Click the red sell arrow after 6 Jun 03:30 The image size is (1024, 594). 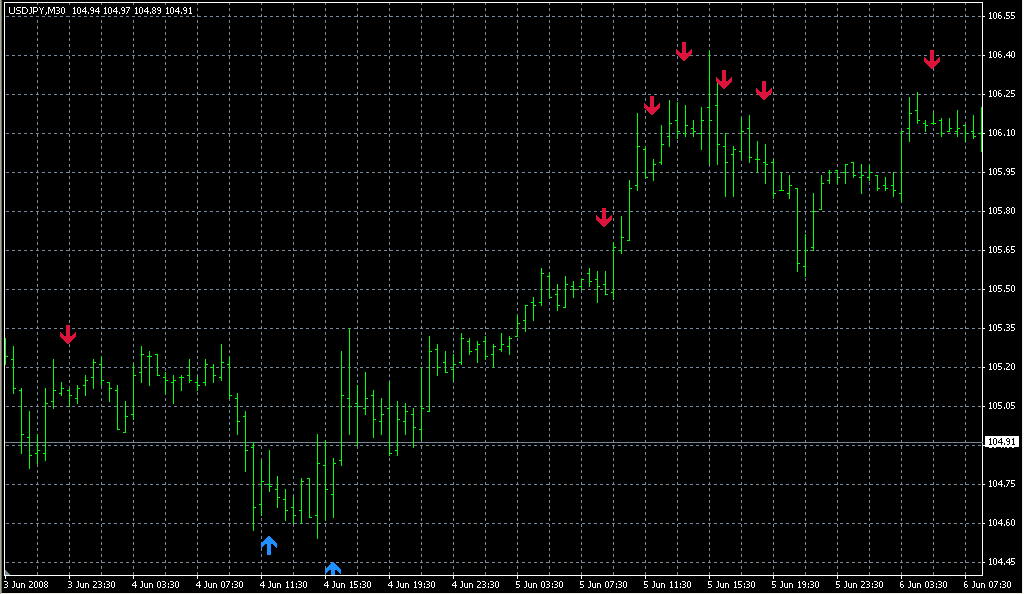click(932, 59)
